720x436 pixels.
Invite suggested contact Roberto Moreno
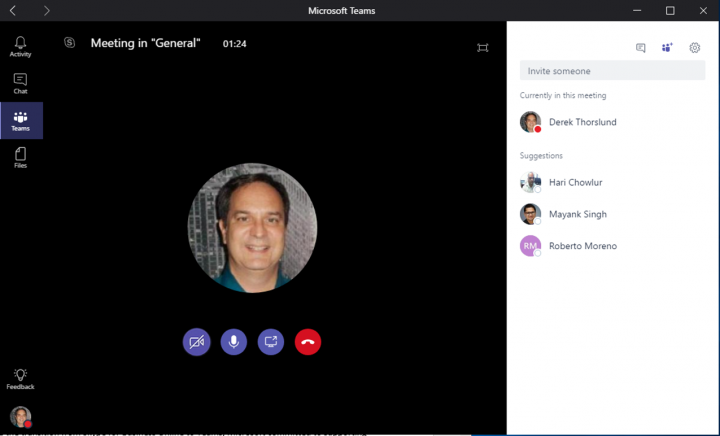coord(582,246)
